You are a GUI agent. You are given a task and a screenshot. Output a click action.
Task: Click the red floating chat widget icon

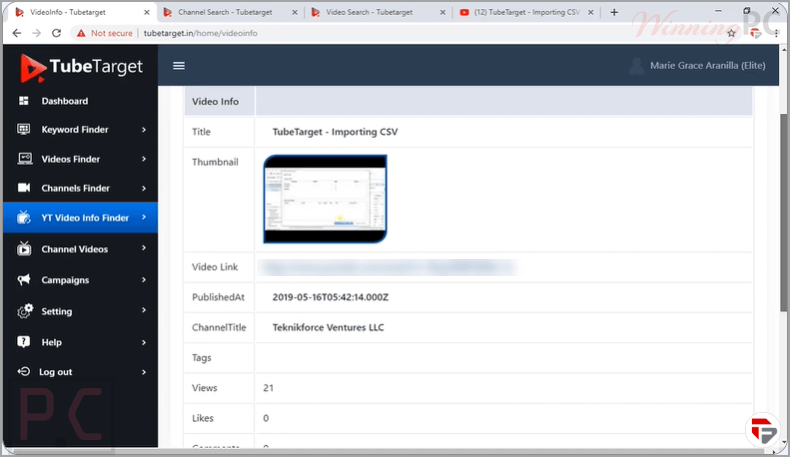(763, 430)
